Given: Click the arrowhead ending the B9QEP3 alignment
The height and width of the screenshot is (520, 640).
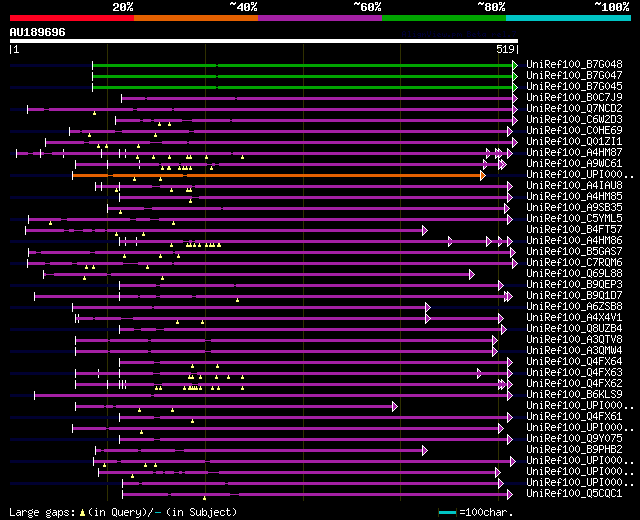Looking at the screenshot, I should (x=501, y=285).
